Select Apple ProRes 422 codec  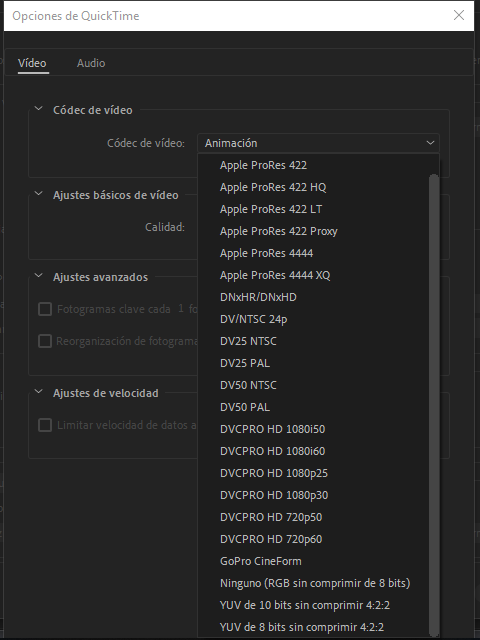313,165
